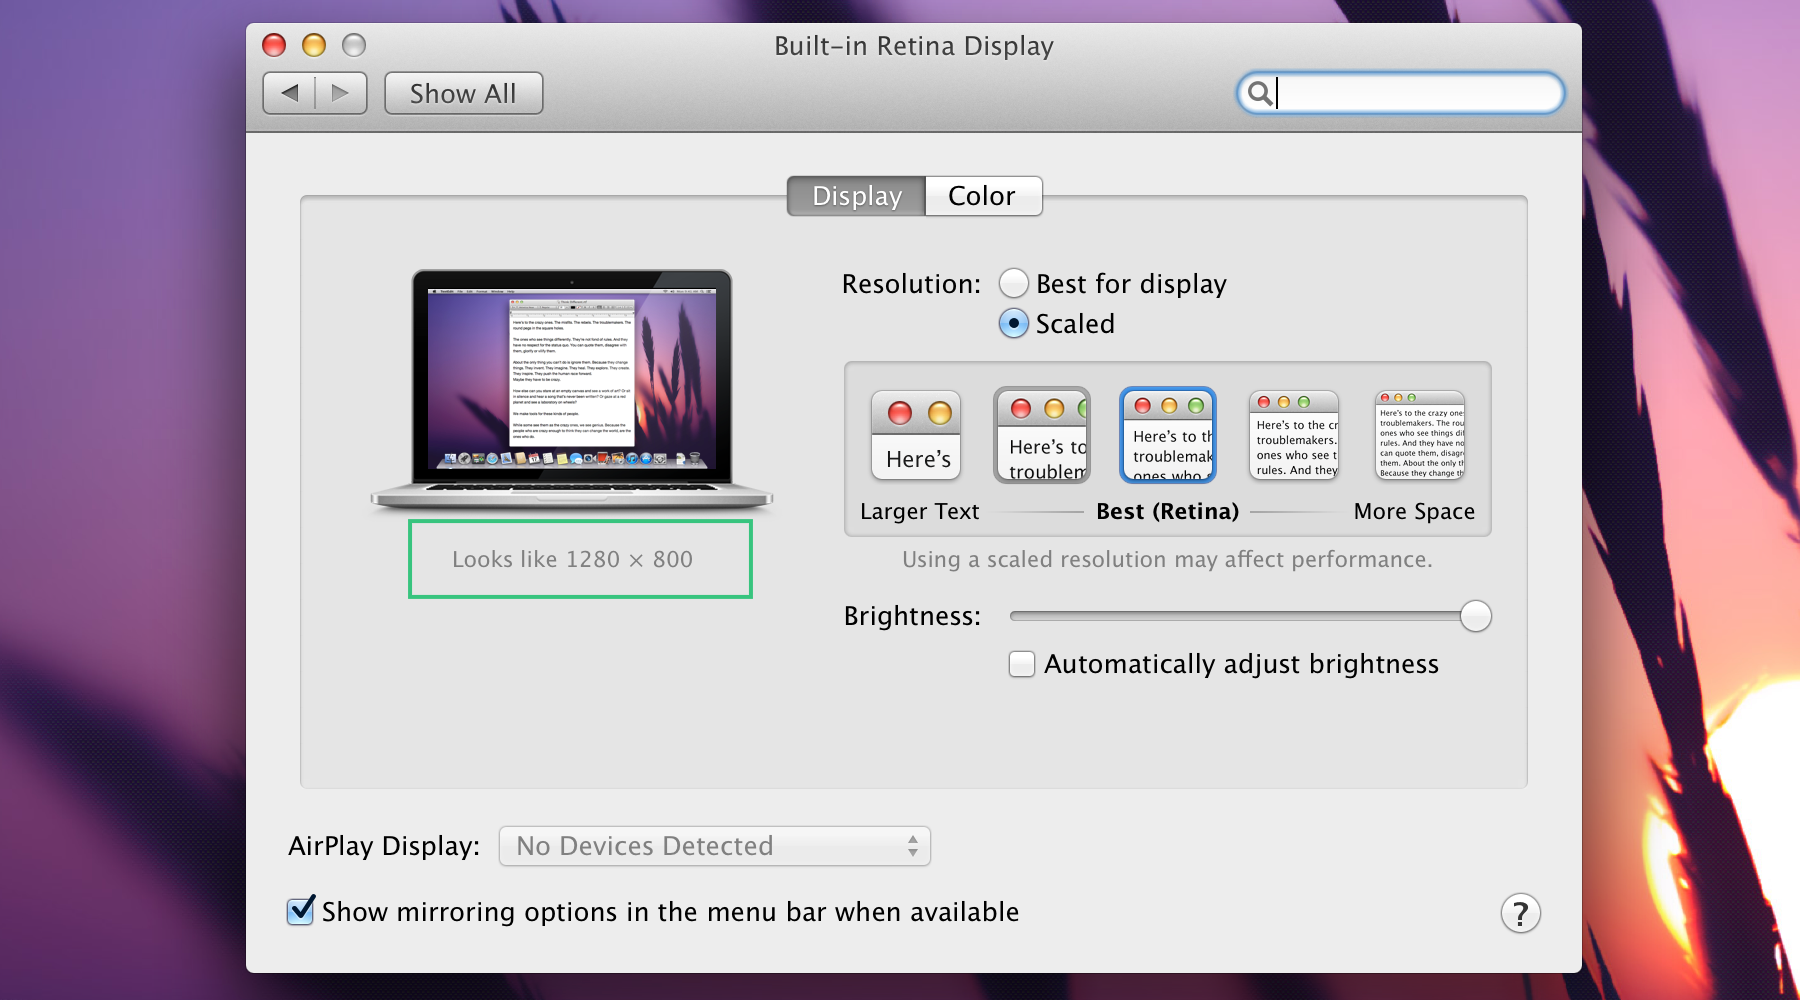Disable mirroring options in menu bar

point(300,911)
